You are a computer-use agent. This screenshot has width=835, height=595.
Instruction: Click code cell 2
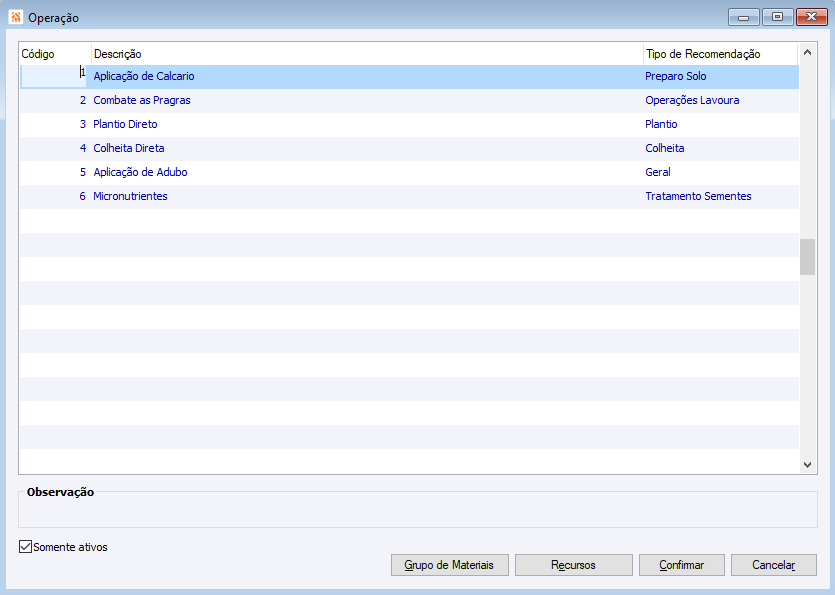pos(55,100)
